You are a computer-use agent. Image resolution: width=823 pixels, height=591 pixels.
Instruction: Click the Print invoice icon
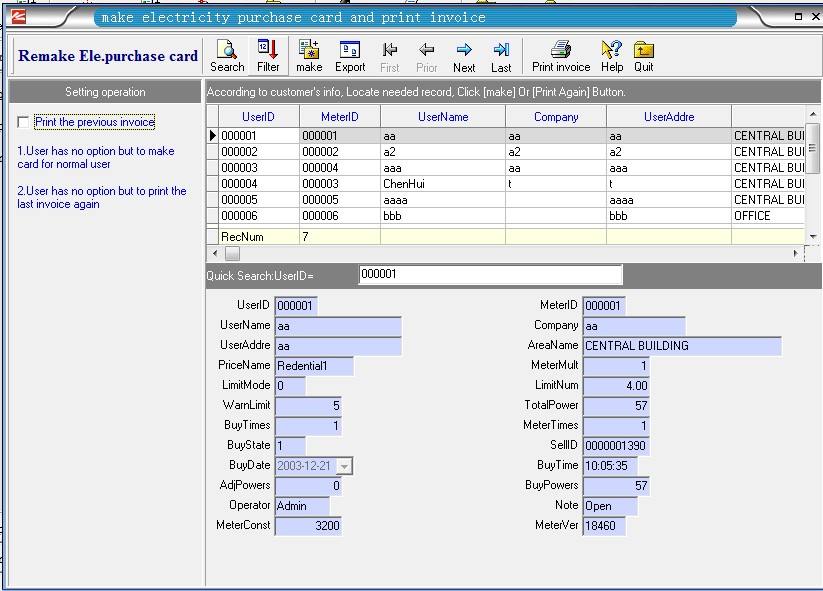pos(561,56)
